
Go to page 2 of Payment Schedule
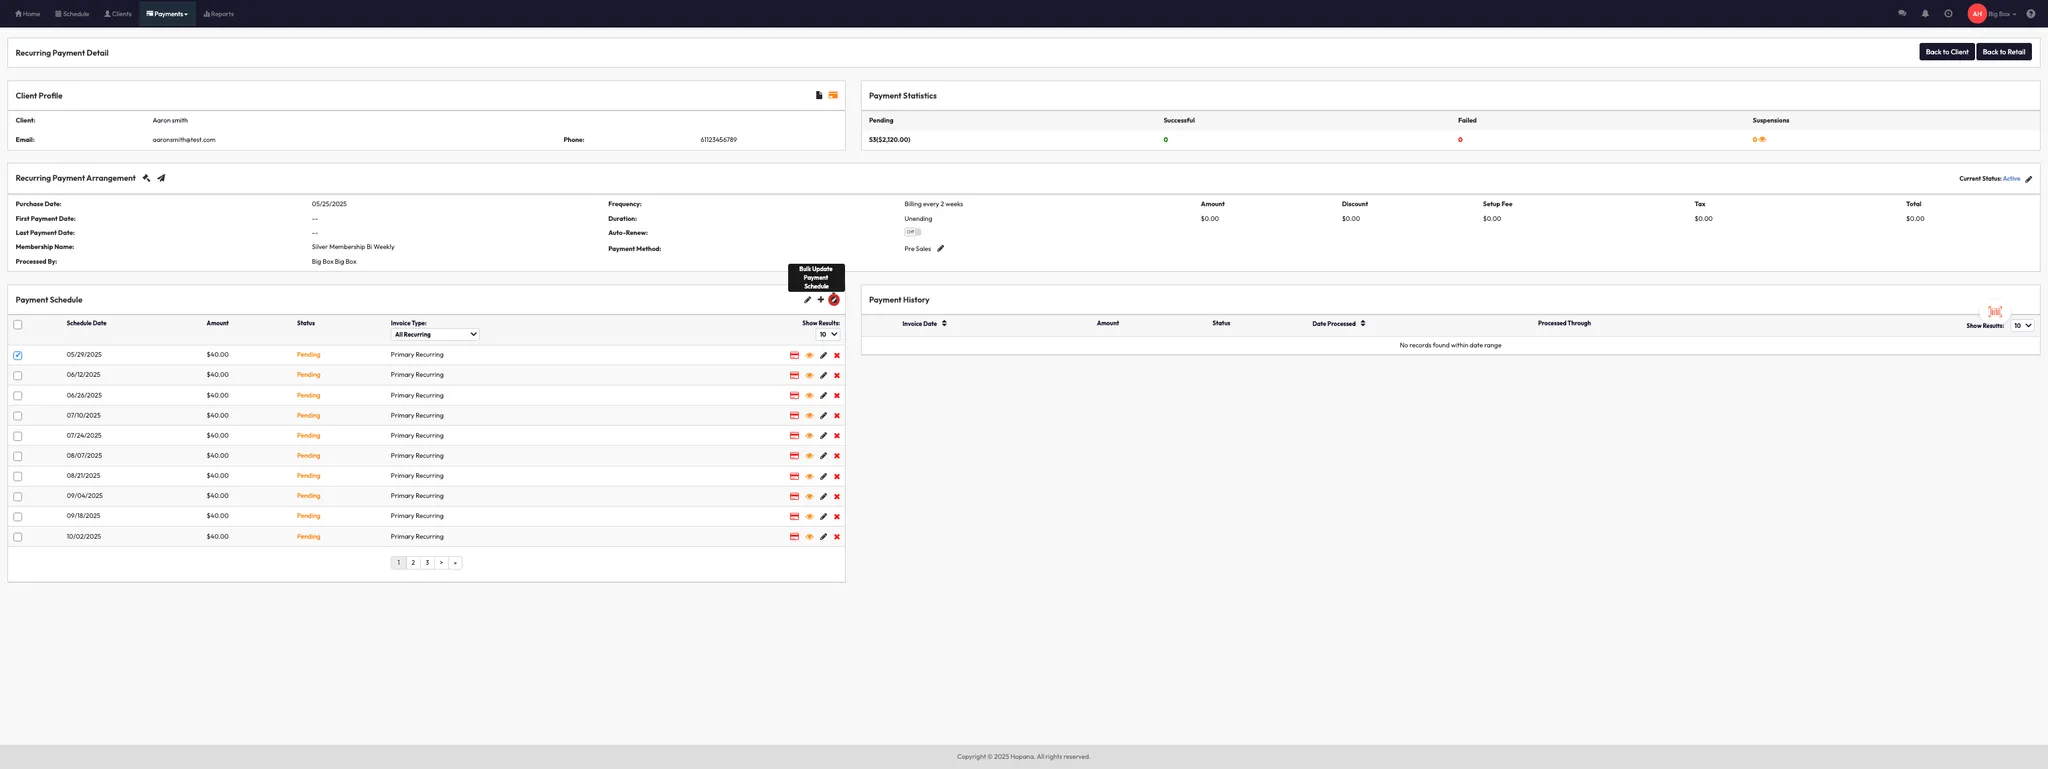coord(413,563)
